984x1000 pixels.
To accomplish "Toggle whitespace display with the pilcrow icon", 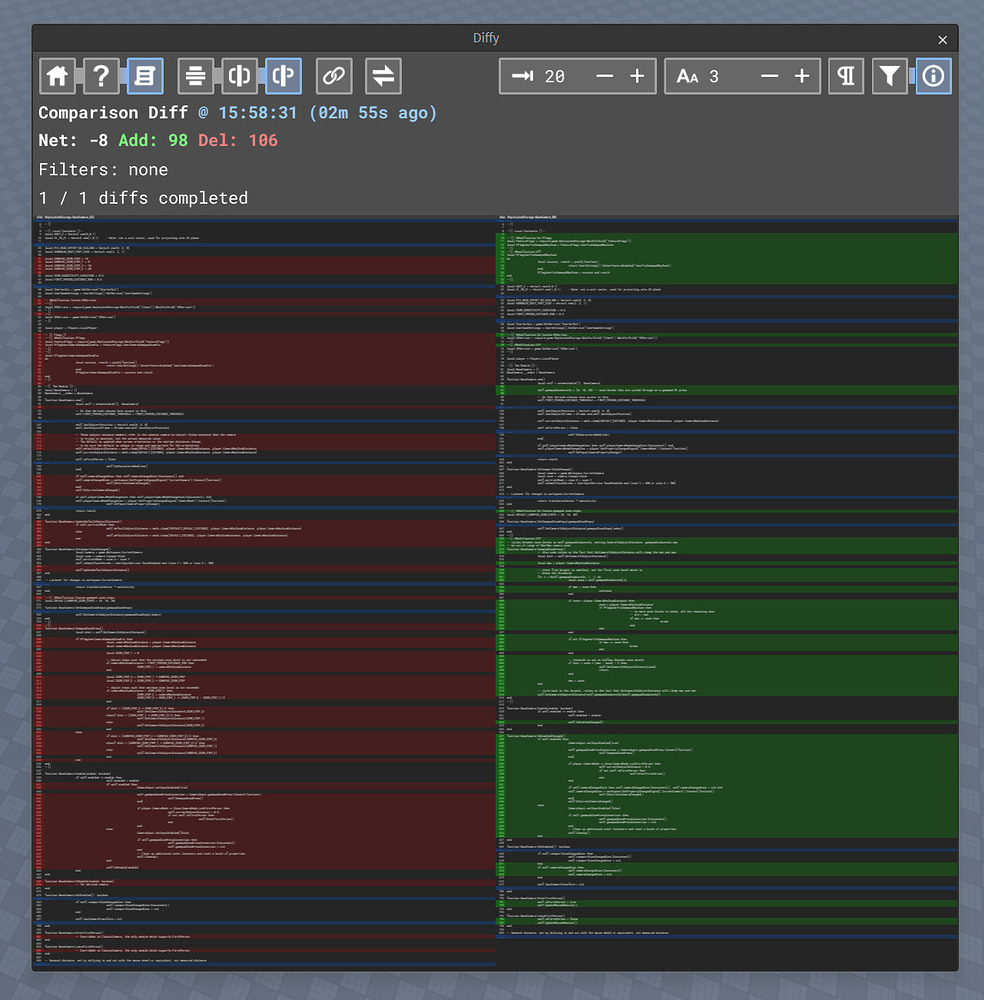I will (x=845, y=76).
